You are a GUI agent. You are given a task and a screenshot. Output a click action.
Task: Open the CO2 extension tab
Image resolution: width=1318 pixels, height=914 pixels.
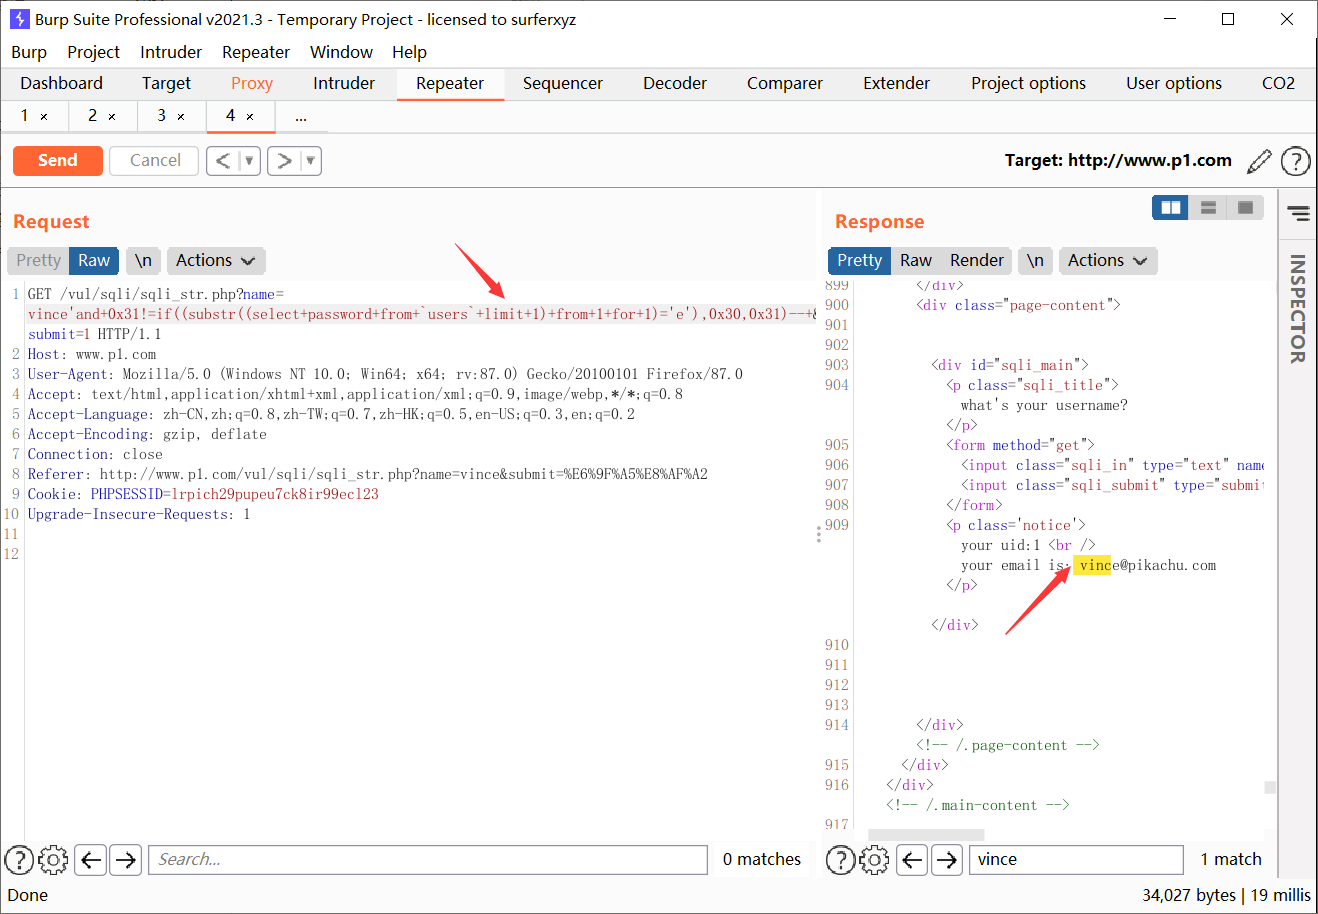click(1278, 84)
